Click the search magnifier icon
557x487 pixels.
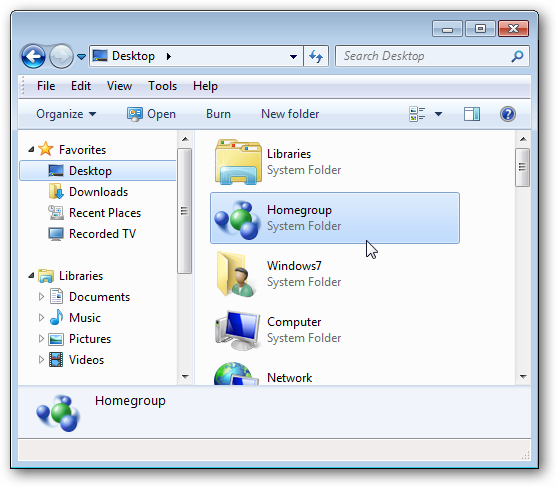coord(517,56)
